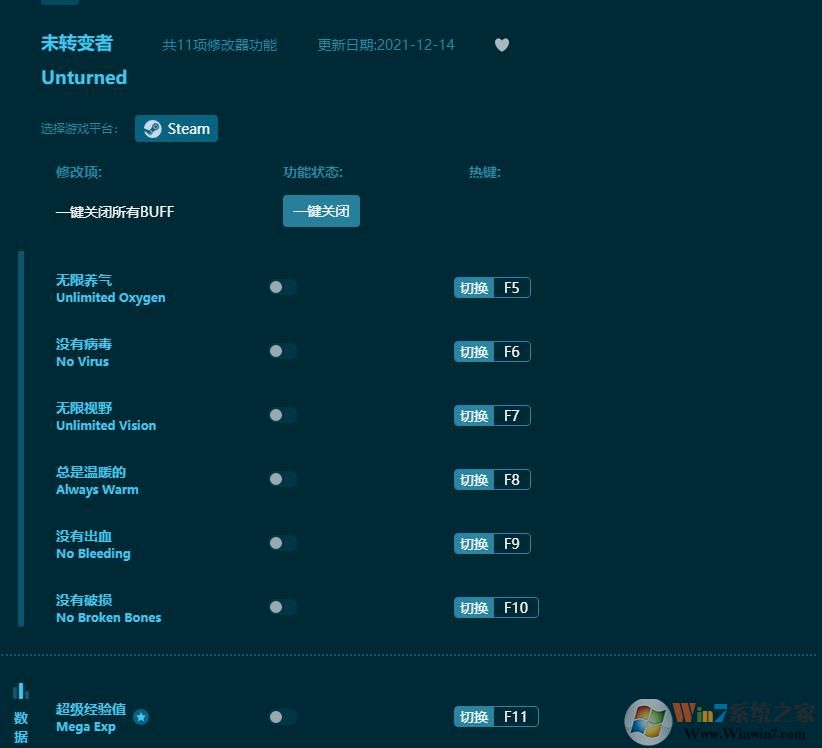The height and width of the screenshot is (748, 822).
Task: Click 切换 F6 for No Virus
Action: click(491, 351)
